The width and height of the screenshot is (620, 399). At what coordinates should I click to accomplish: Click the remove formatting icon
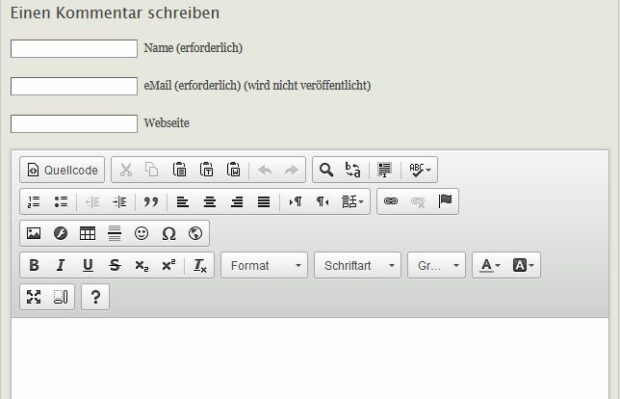tap(200, 265)
